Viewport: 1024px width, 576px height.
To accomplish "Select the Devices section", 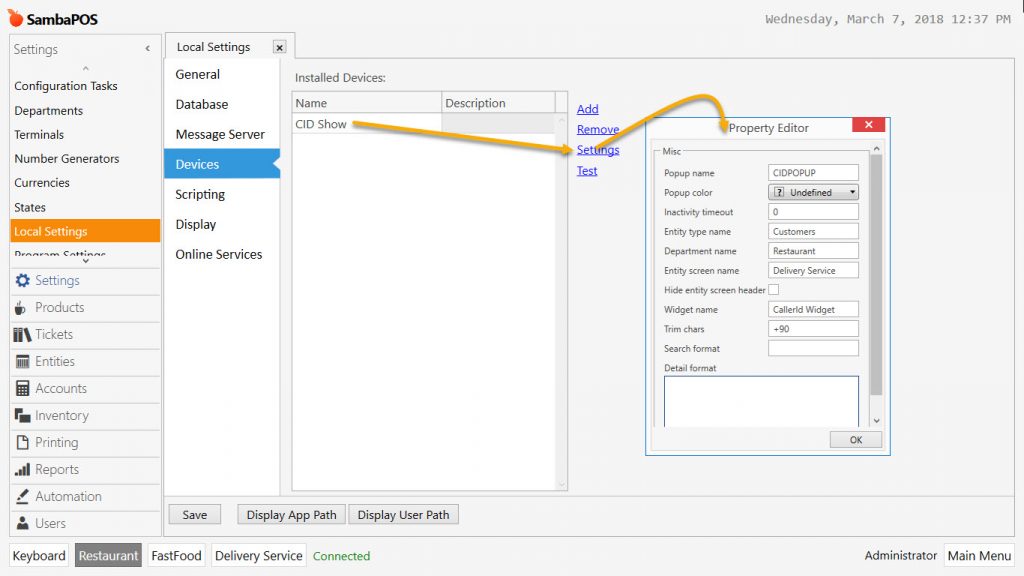I will pos(222,164).
